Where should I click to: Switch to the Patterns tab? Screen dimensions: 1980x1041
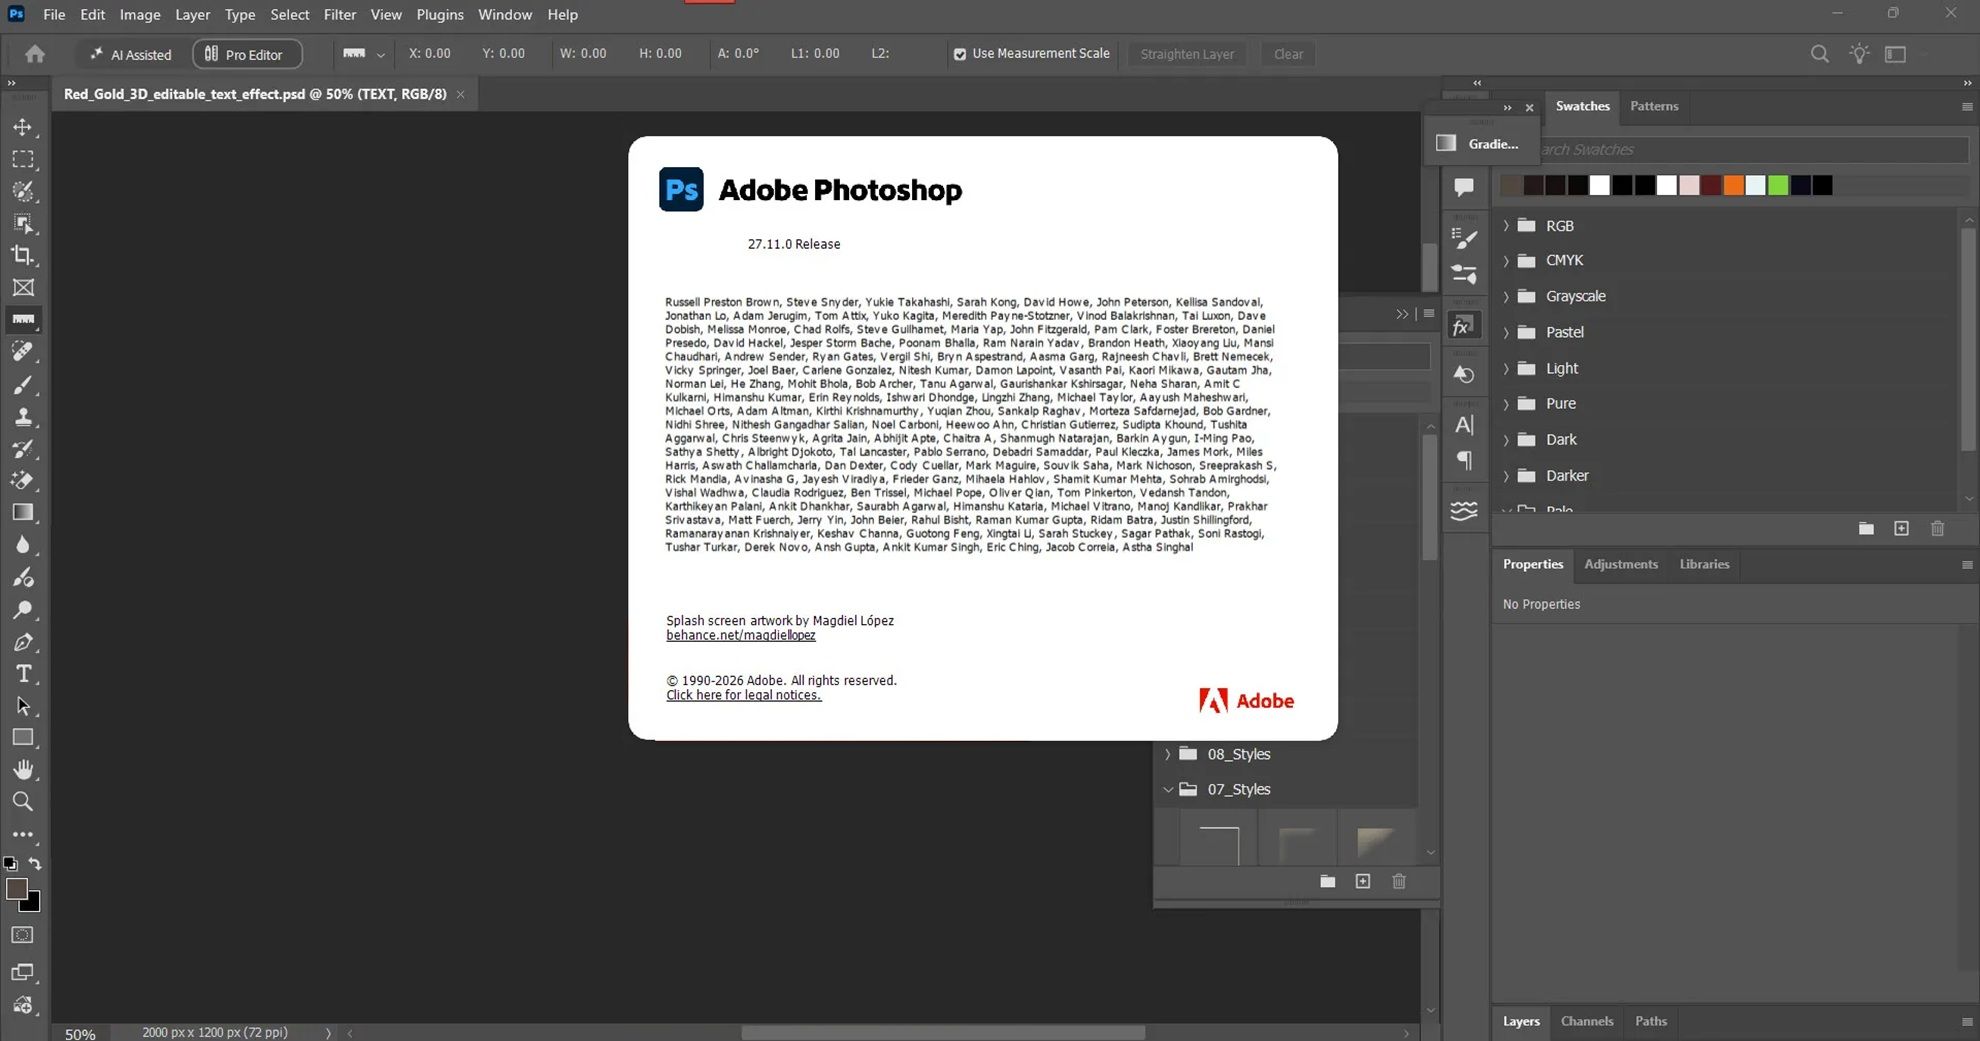point(1654,106)
